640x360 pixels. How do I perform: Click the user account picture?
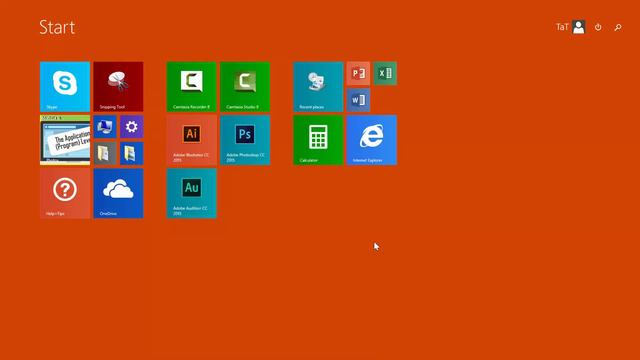(579, 27)
